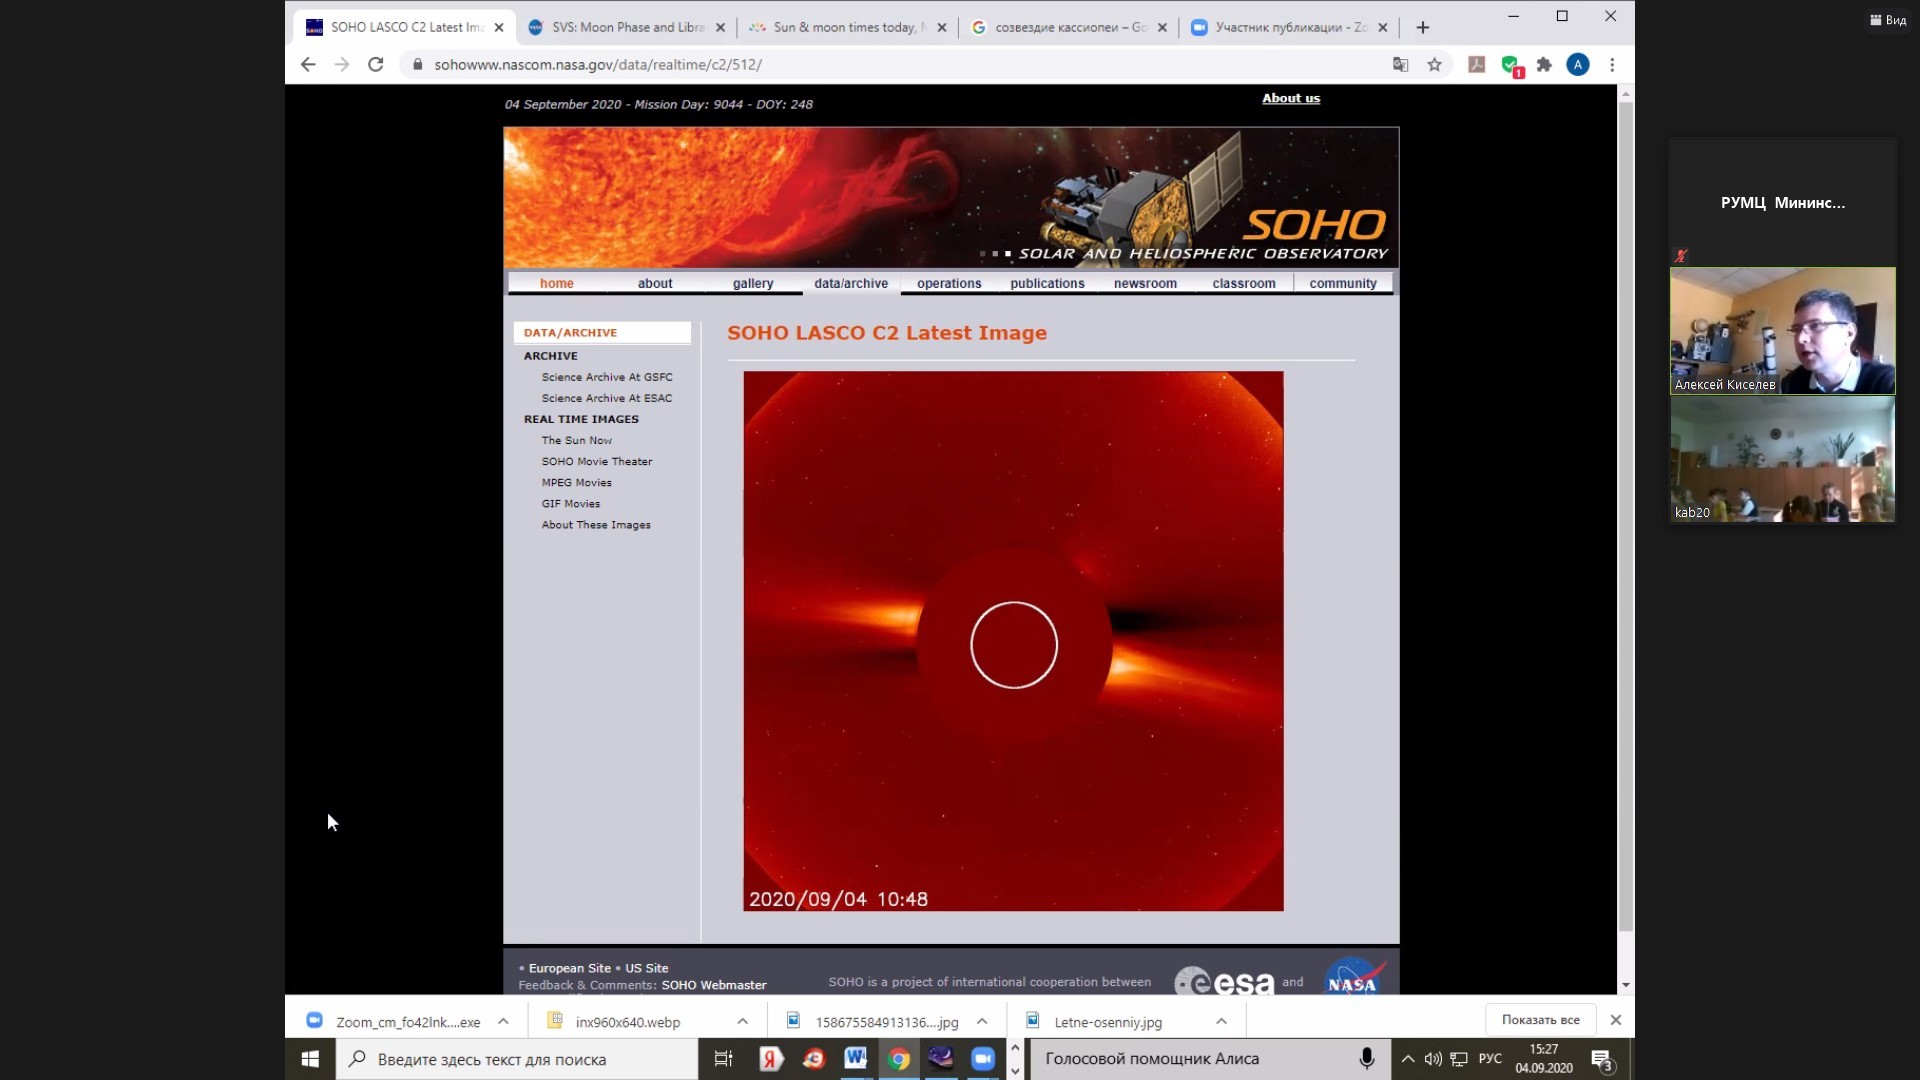Click the LASCO C2 coronagraph image
This screenshot has height=1080, width=1920.
(1013, 641)
